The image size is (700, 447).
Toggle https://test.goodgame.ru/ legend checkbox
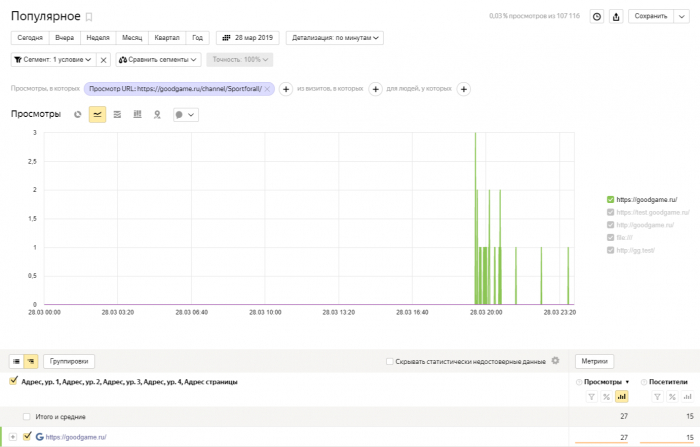pos(610,212)
